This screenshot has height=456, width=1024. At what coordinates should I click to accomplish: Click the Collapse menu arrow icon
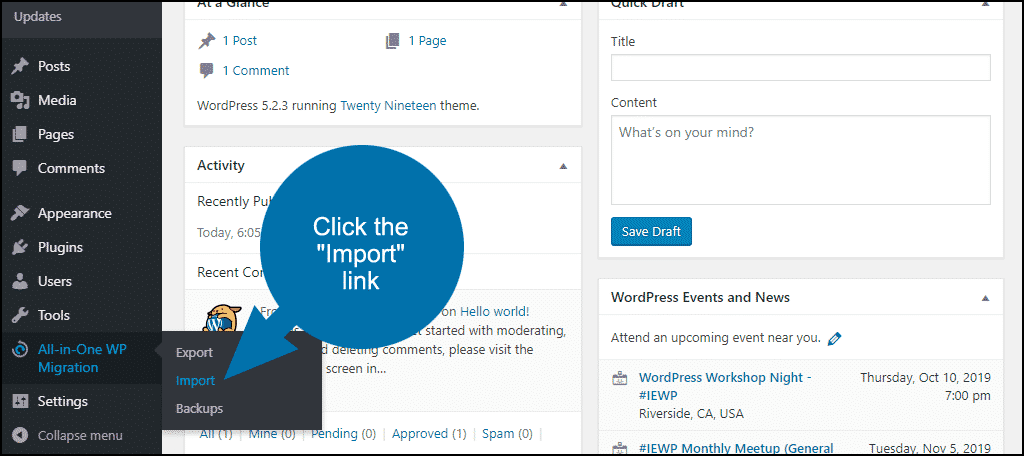[x=20, y=435]
